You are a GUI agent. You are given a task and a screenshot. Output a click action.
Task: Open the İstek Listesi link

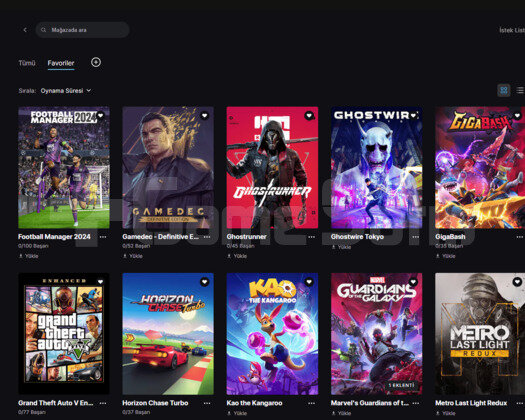click(512, 30)
